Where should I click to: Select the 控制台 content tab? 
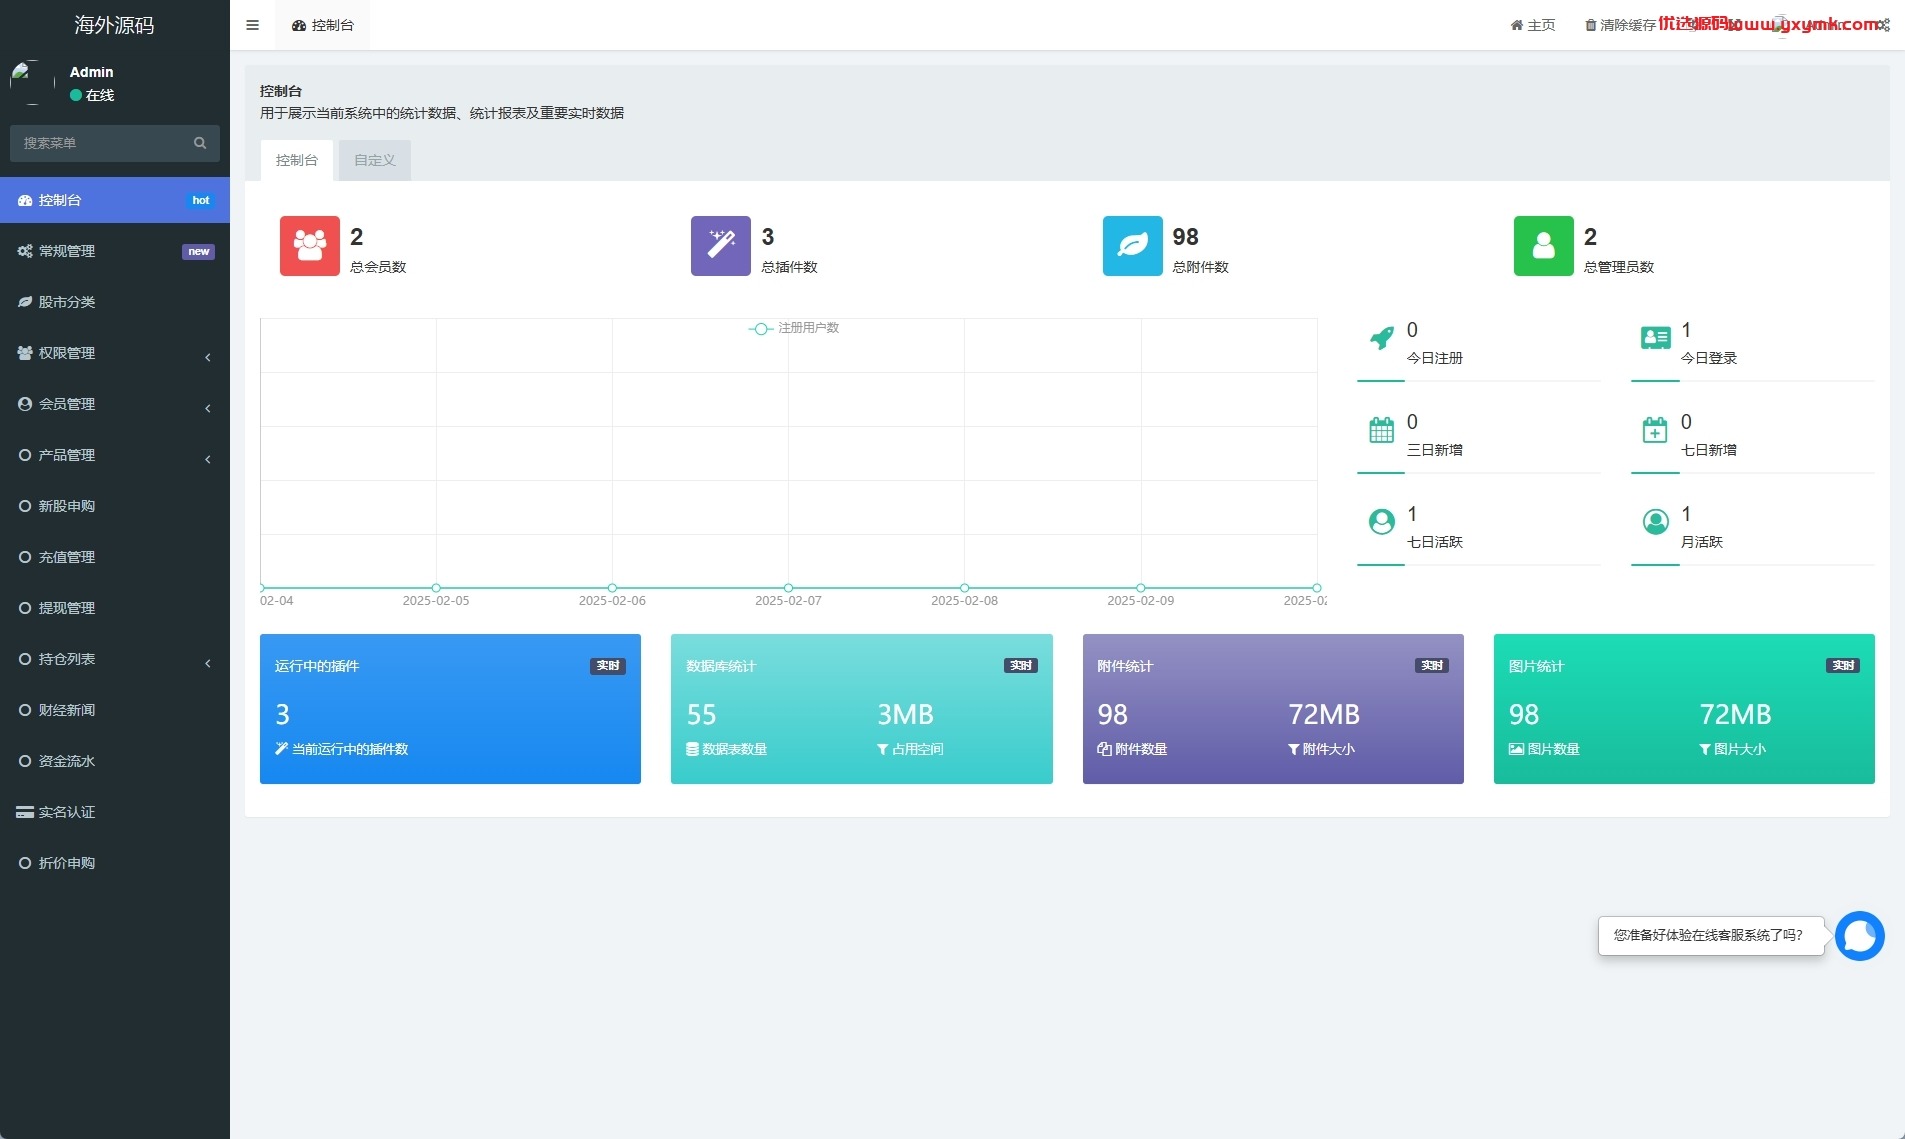click(297, 160)
